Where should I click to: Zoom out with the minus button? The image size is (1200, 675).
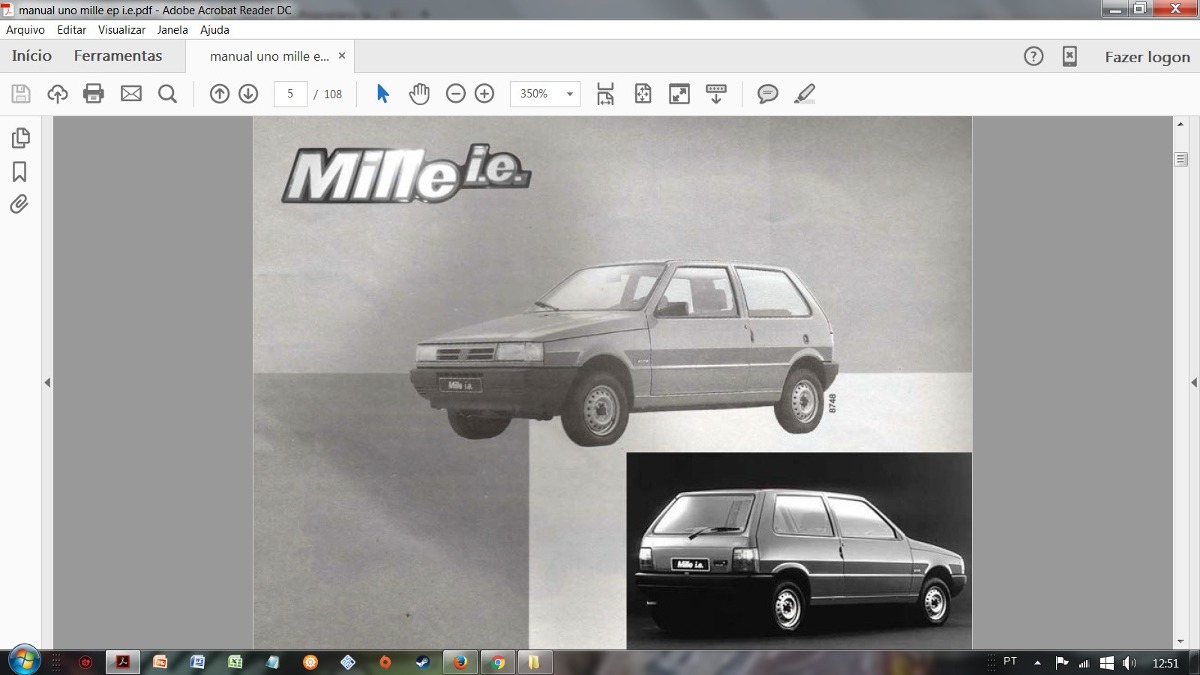click(455, 94)
